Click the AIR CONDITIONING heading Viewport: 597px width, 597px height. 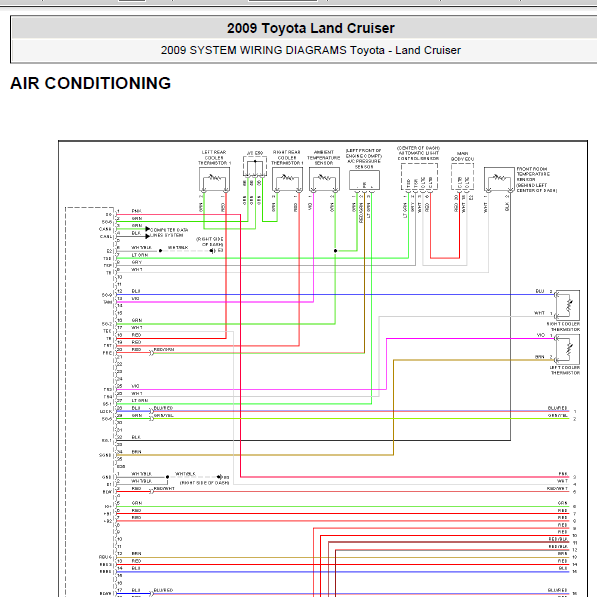91,83
